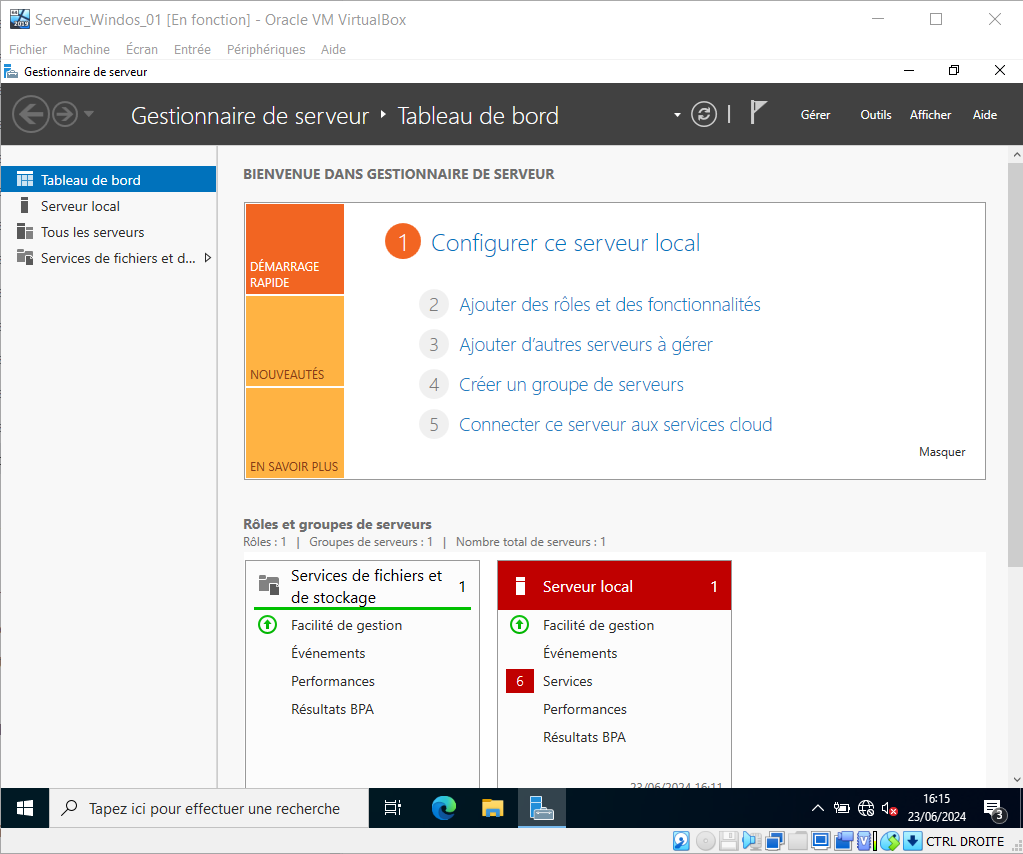Click Ajouter des rôles et des fonctionnalités
Screen dimensions: 1023x854
[609, 305]
